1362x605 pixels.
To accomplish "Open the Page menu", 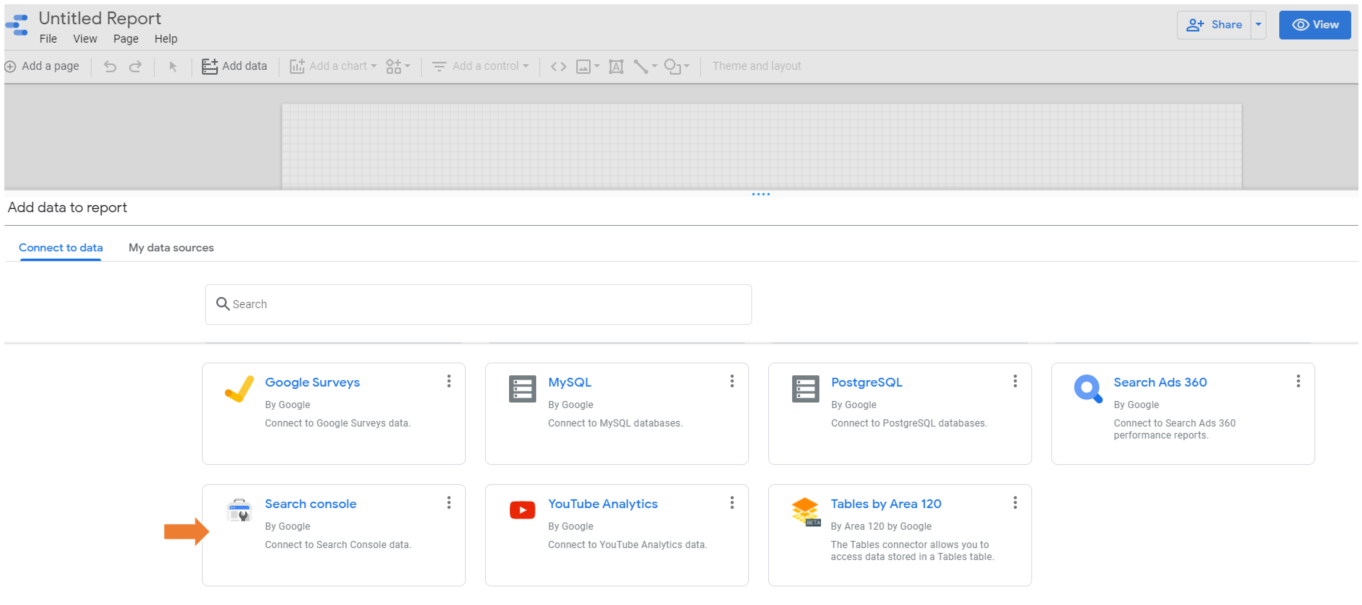I will click(126, 39).
